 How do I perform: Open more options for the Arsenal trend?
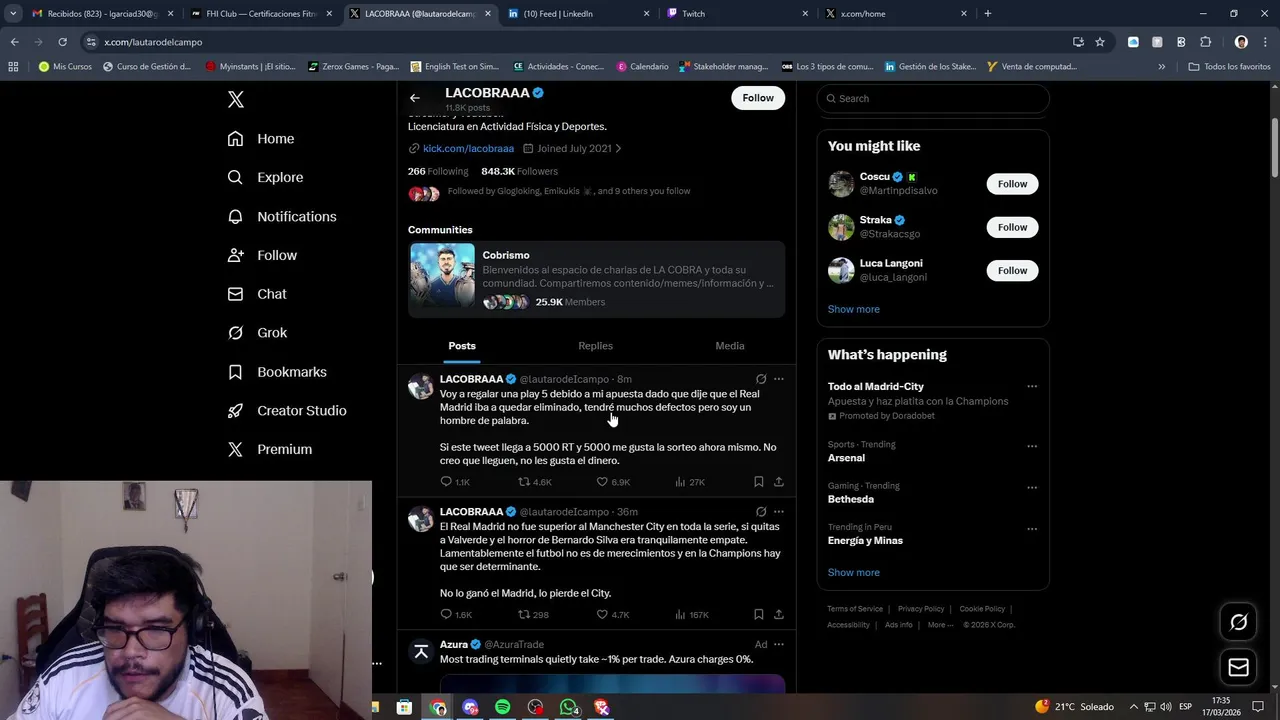(1032, 445)
